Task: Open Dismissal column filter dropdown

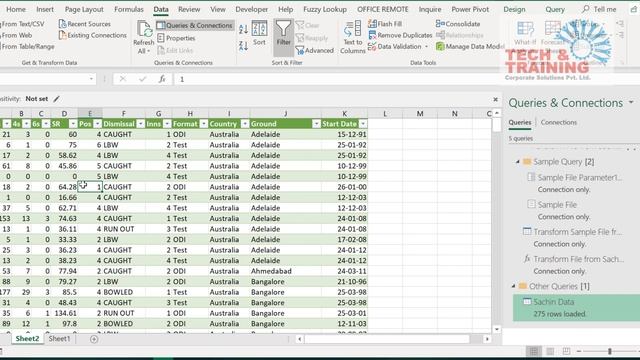Action: click(x=140, y=124)
